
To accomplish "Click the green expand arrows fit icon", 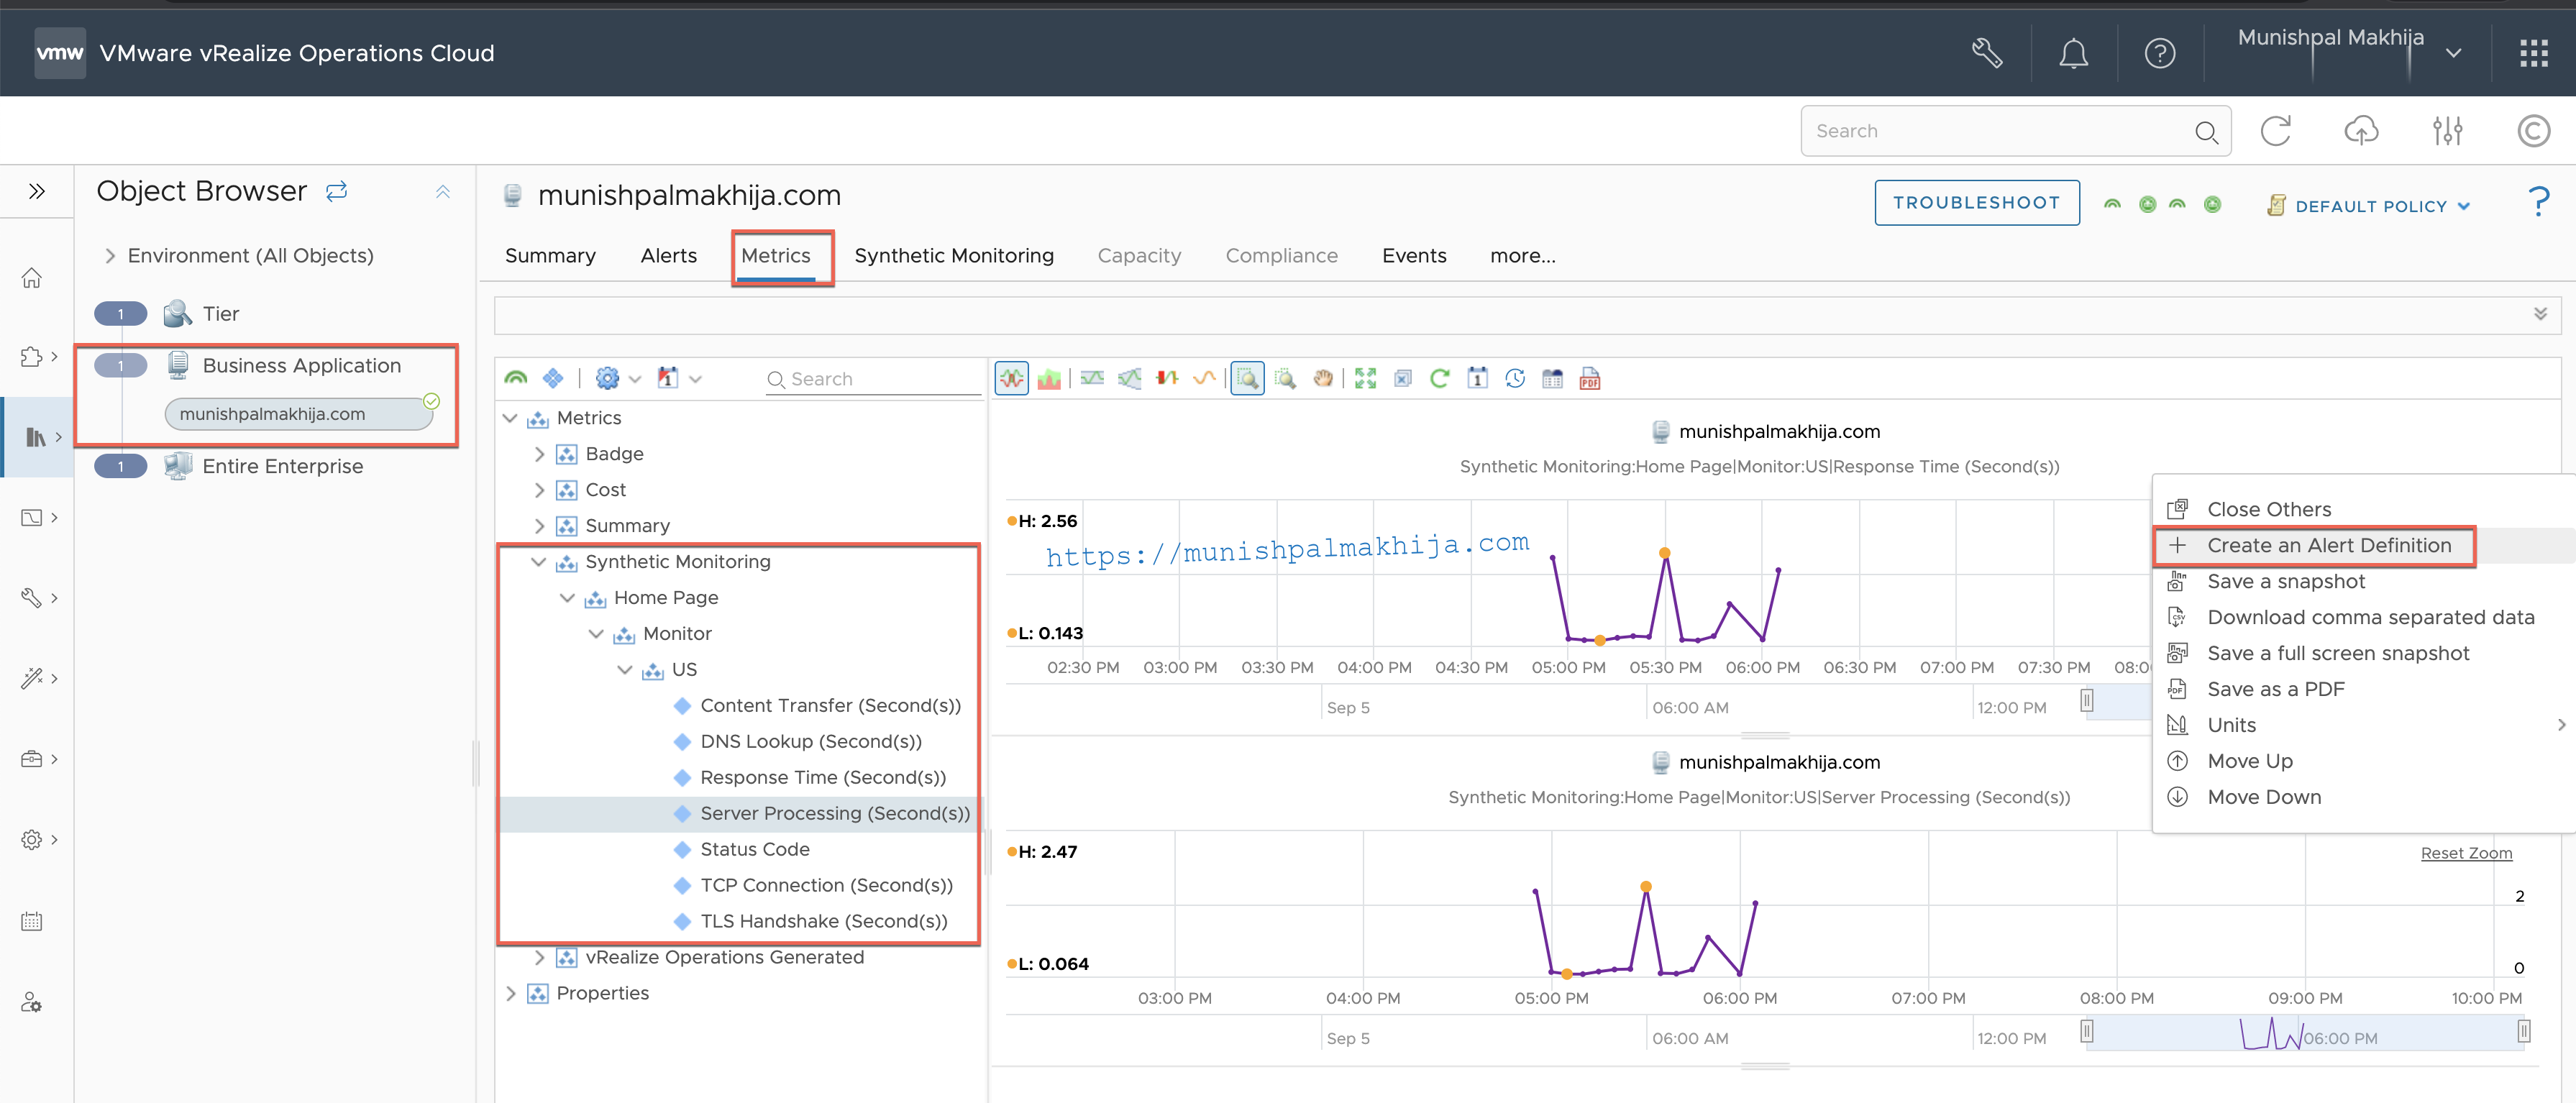I will pos(1365,379).
